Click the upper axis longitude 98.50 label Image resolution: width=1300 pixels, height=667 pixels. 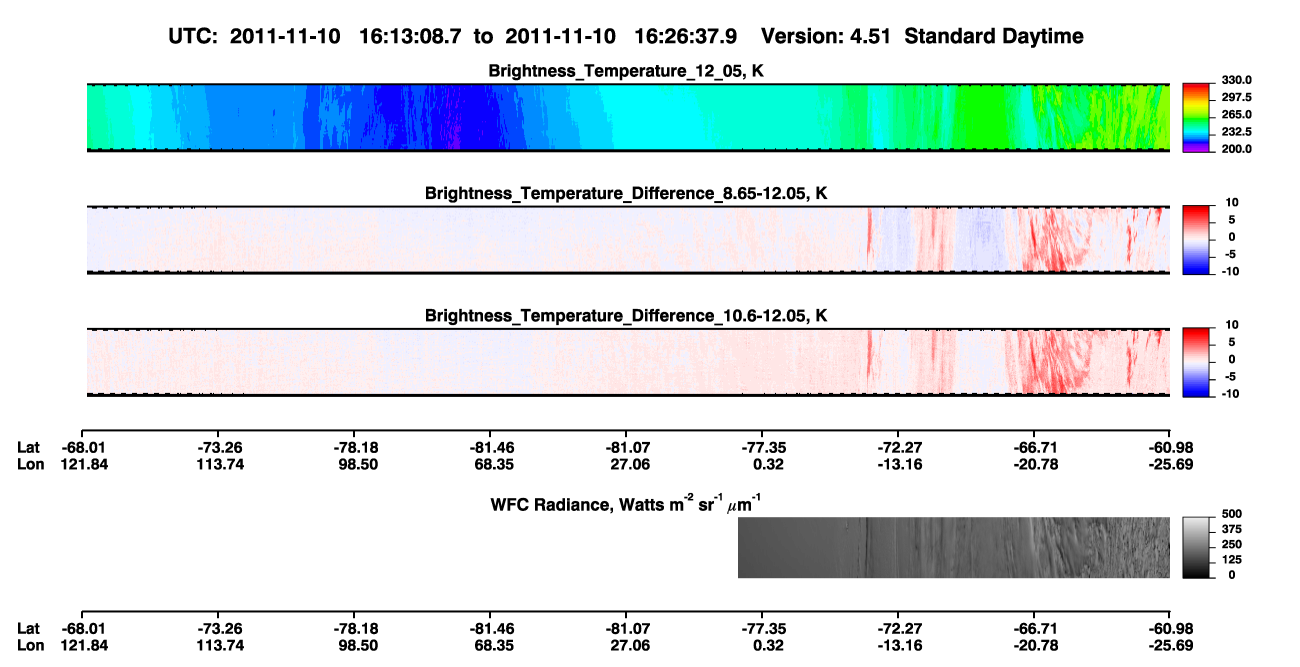point(354,463)
